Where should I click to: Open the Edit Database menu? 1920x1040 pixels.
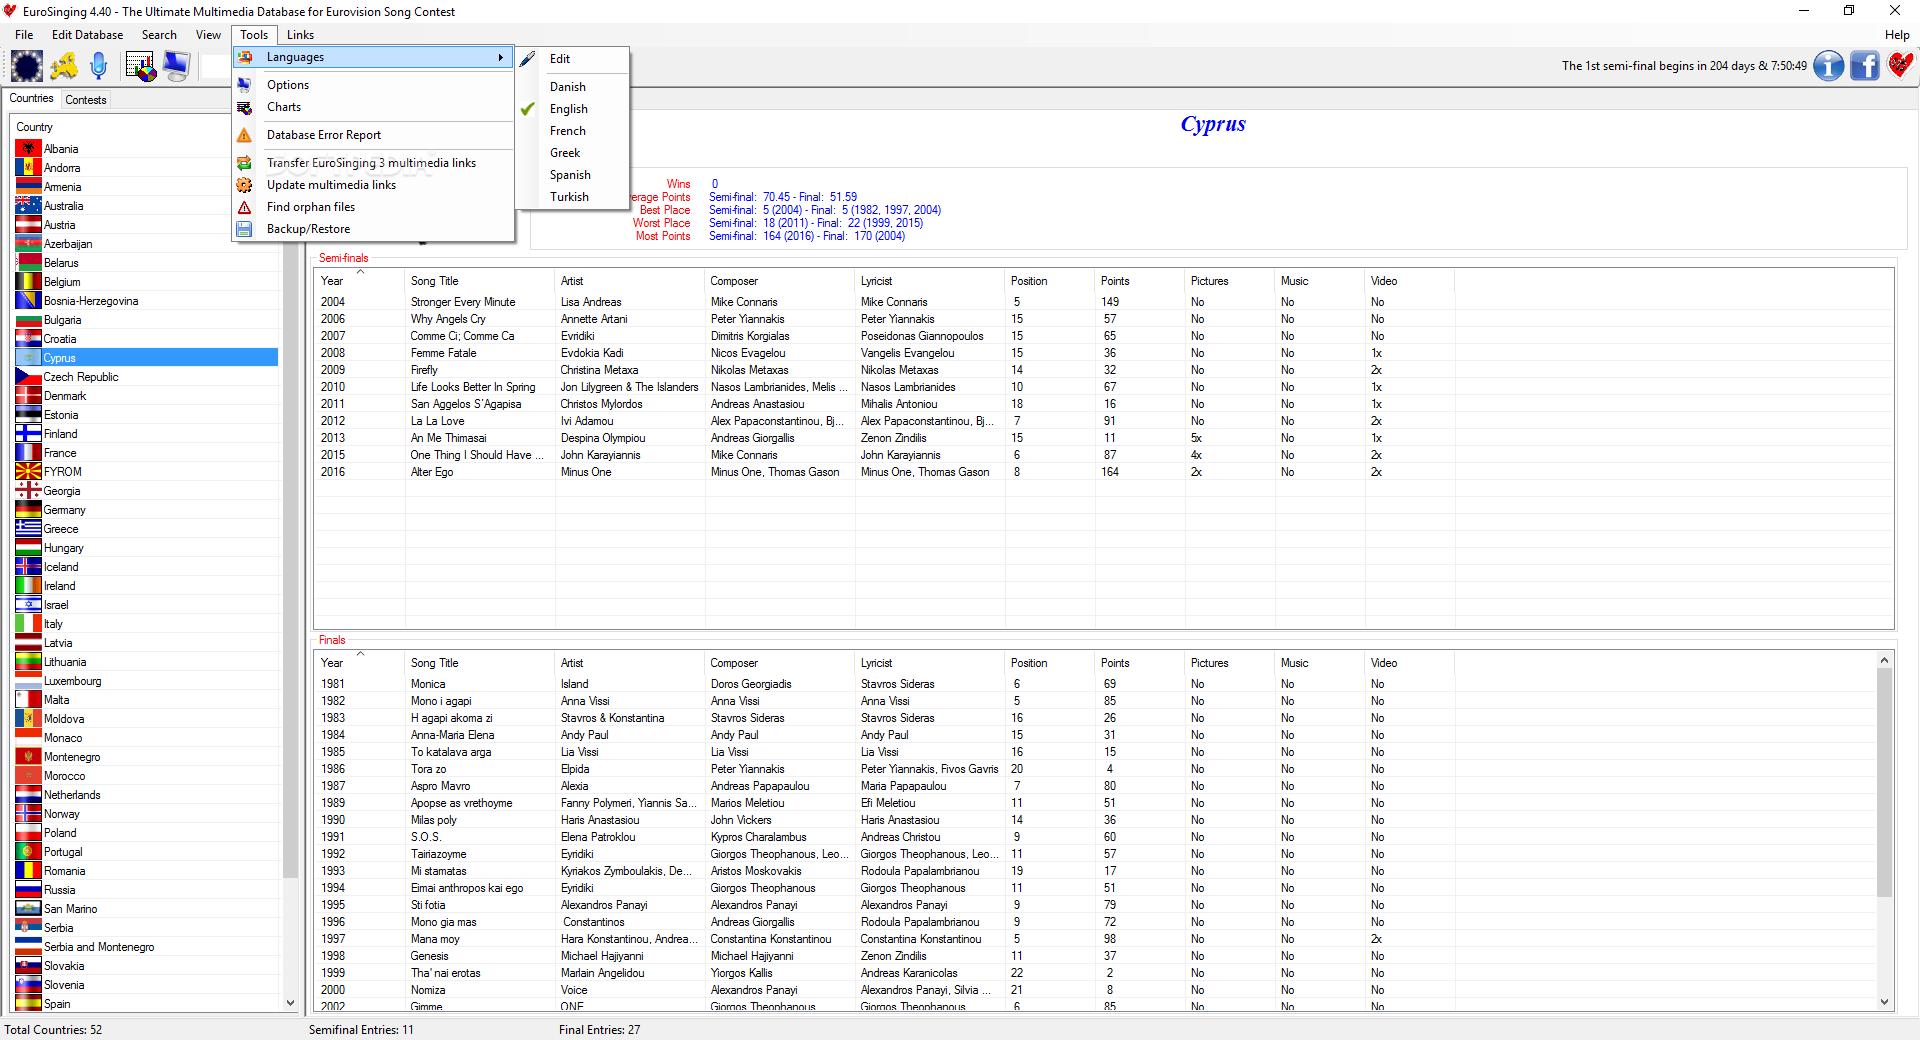[x=88, y=35]
